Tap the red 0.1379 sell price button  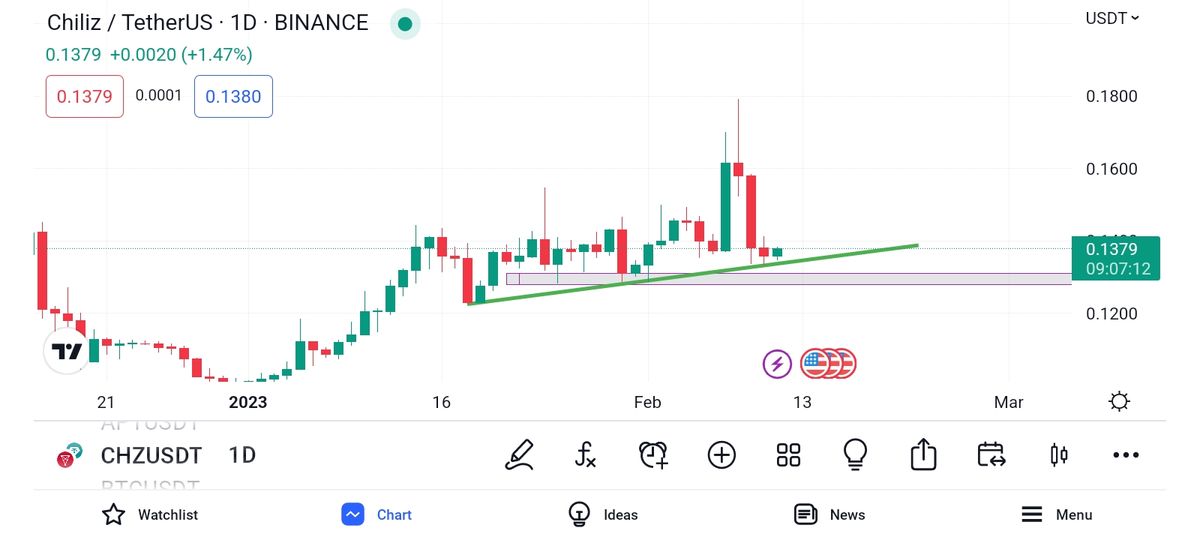(85, 97)
